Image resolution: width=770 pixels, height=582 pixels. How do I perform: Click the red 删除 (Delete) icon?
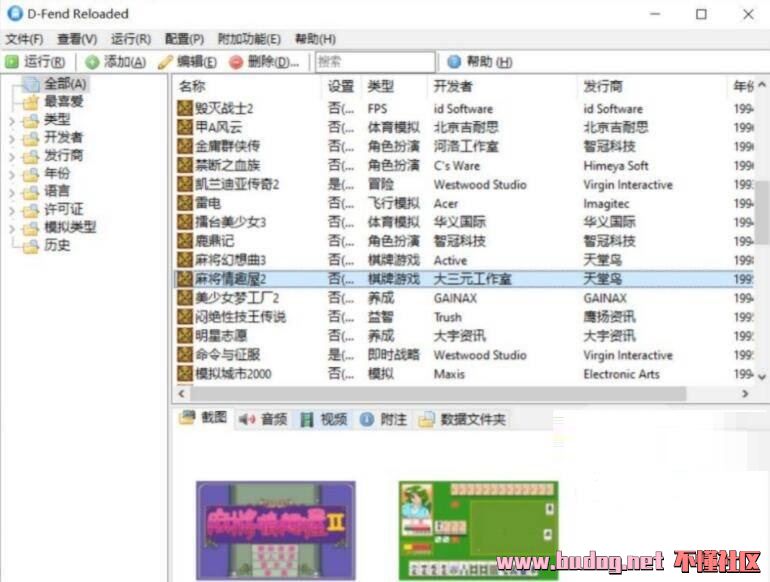(236, 62)
